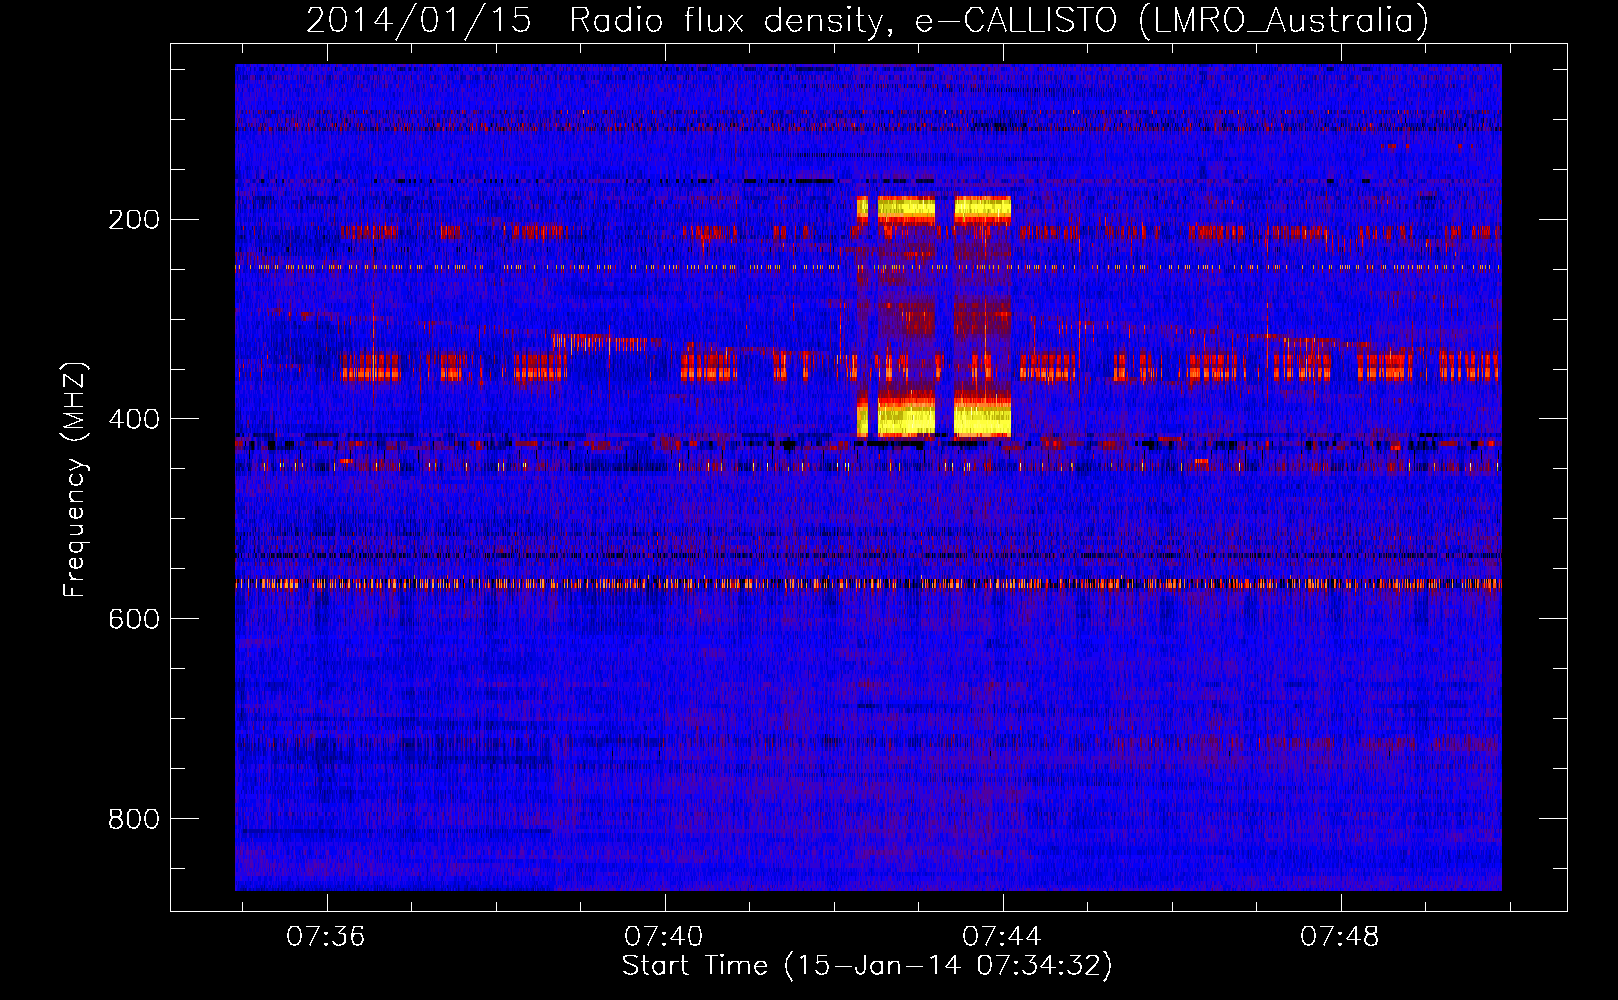1618x1000 pixels.
Task: Click the plot title '2014/01/15 Radio flux density'
Action: click(867, 21)
